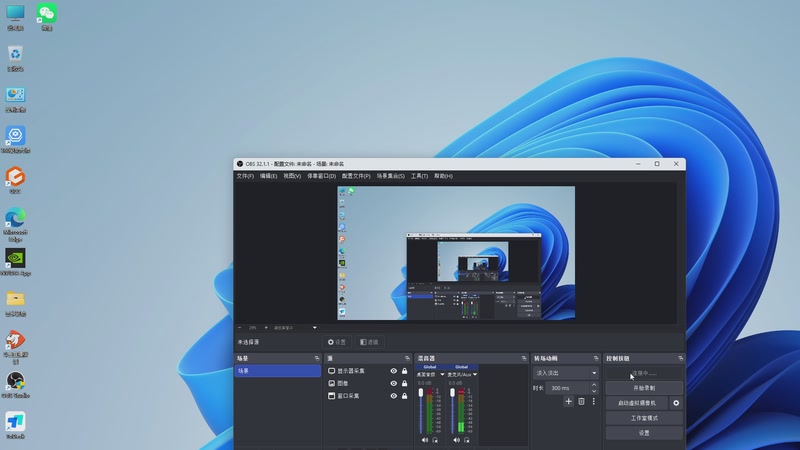Launch the NVIDIA App desktop shortcut
Image resolution: width=800 pixels, height=450 pixels.
[15, 262]
